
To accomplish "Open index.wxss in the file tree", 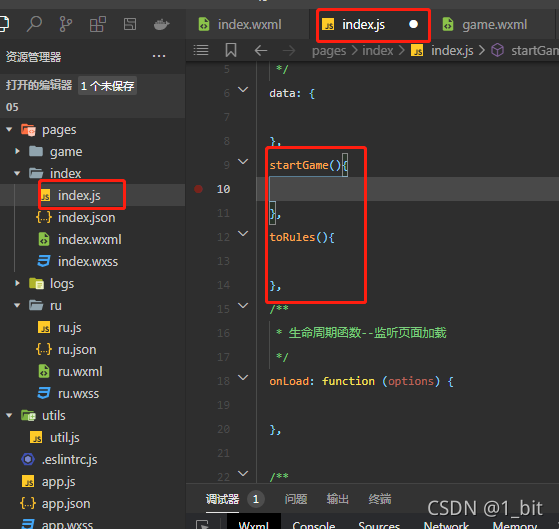I will pos(88,261).
